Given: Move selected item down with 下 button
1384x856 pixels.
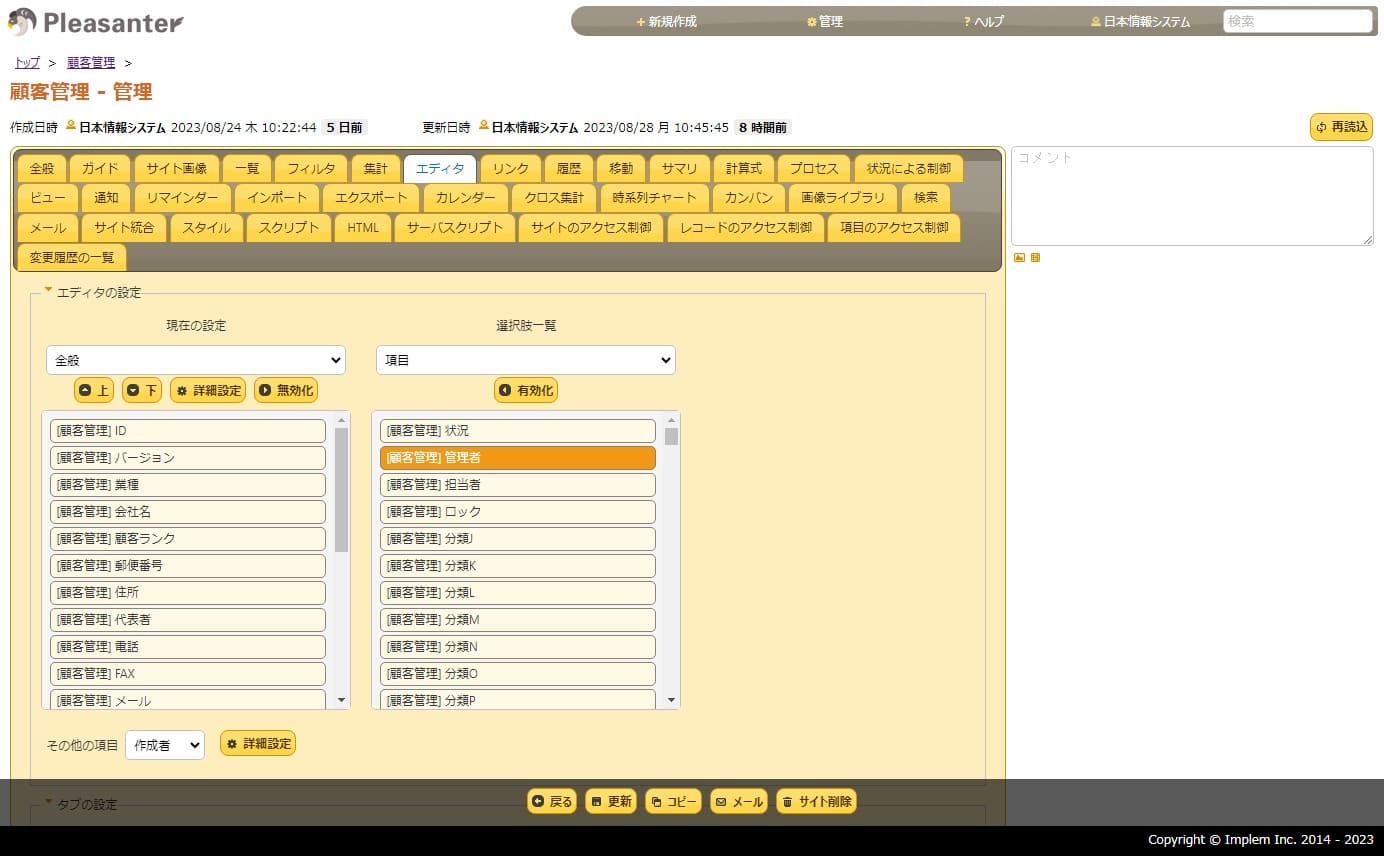Looking at the screenshot, I should 142,390.
